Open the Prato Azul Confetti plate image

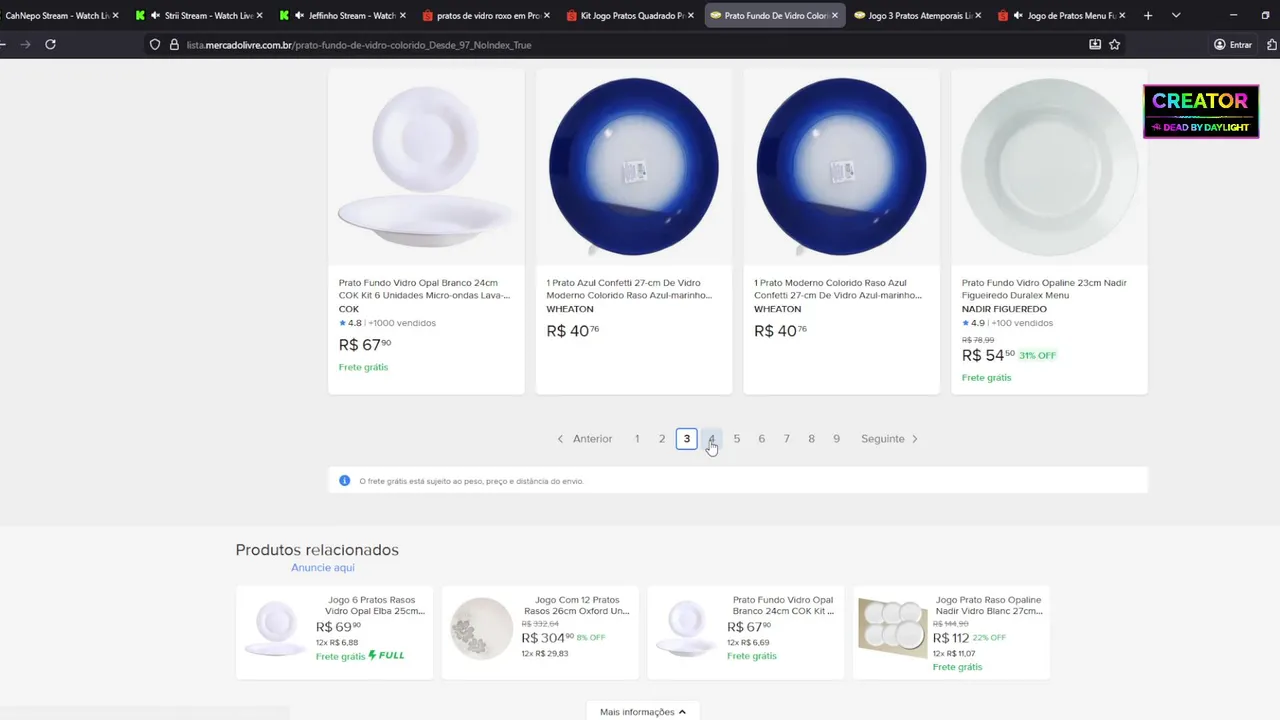[x=634, y=167]
